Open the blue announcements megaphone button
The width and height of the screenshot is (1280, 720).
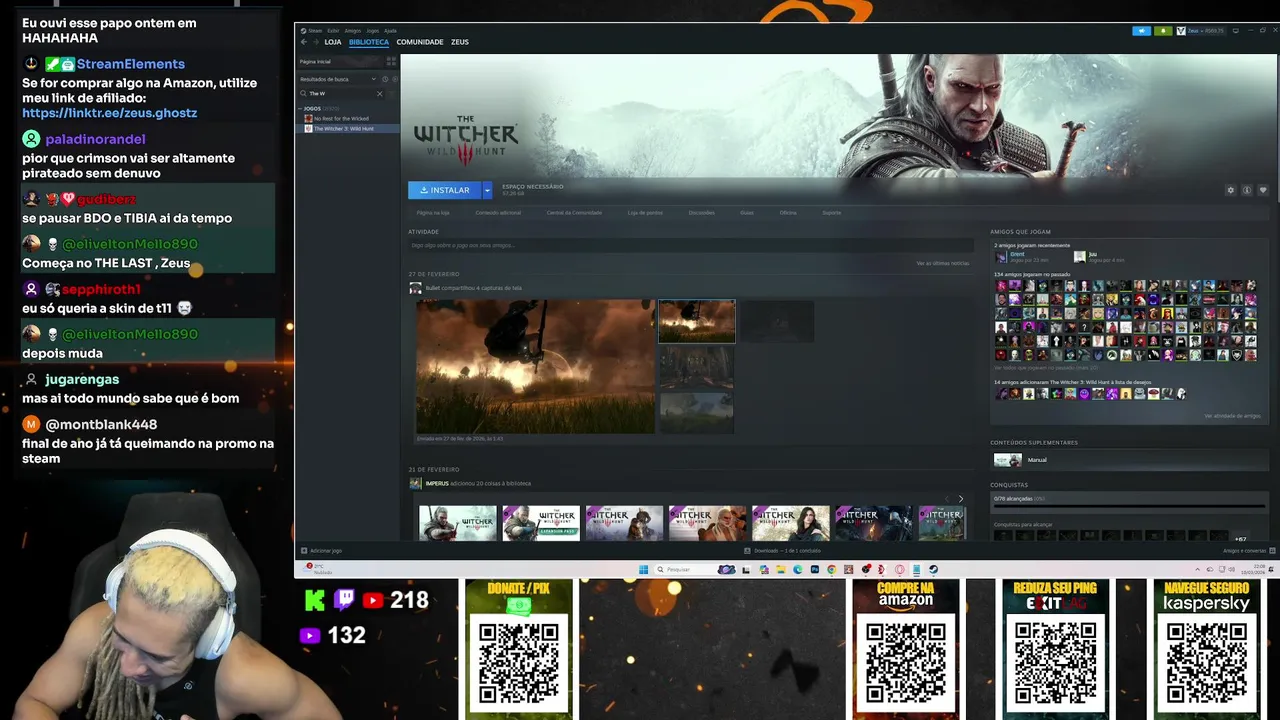[1141, 31]
